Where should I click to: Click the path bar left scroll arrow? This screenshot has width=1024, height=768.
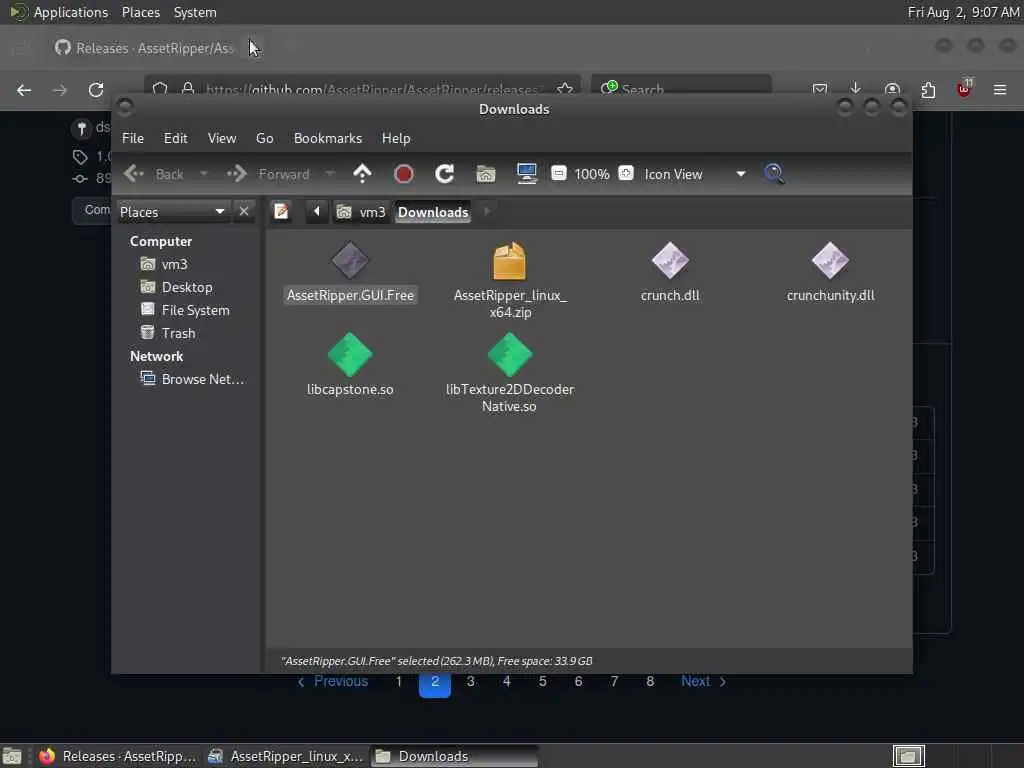click(317, 212)
